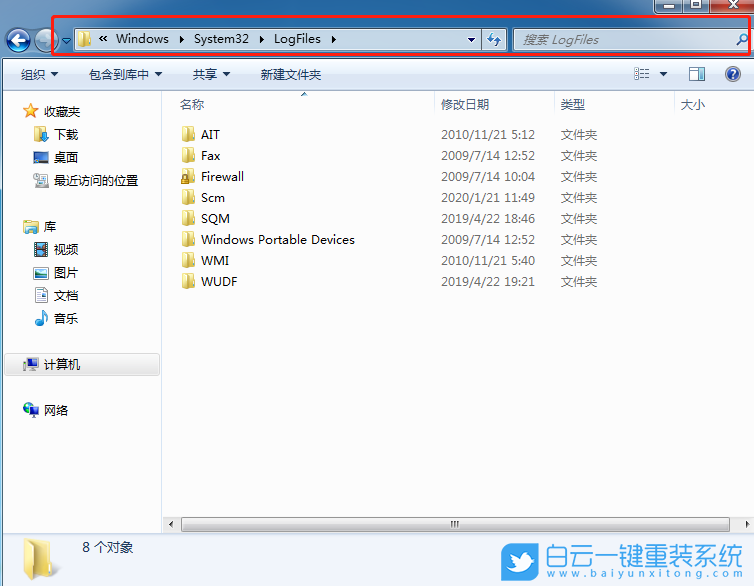Screen dimensions: 754x586
Task: Select 文档 library in navigation pane
Action: 66,295
